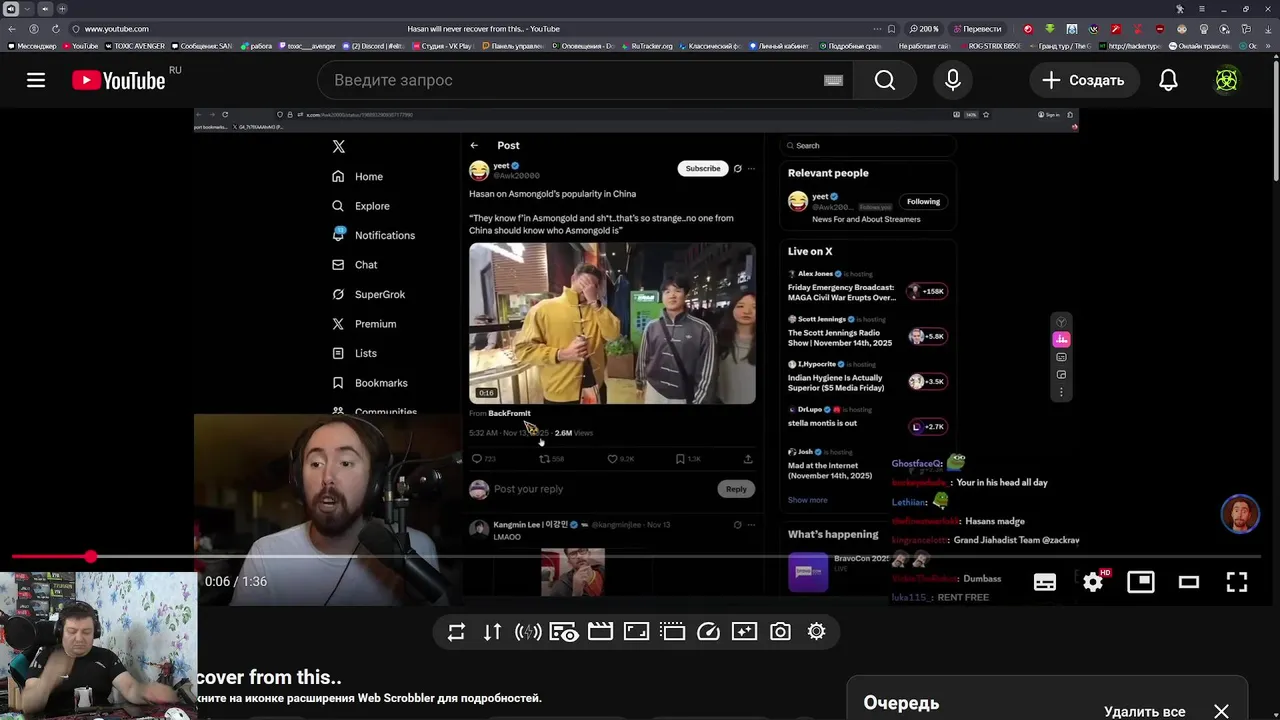Screen dimensions: 1280x720
Task: Click the eye-screen icon in enhancer toolbar
Action: click(x=564, y=632)
